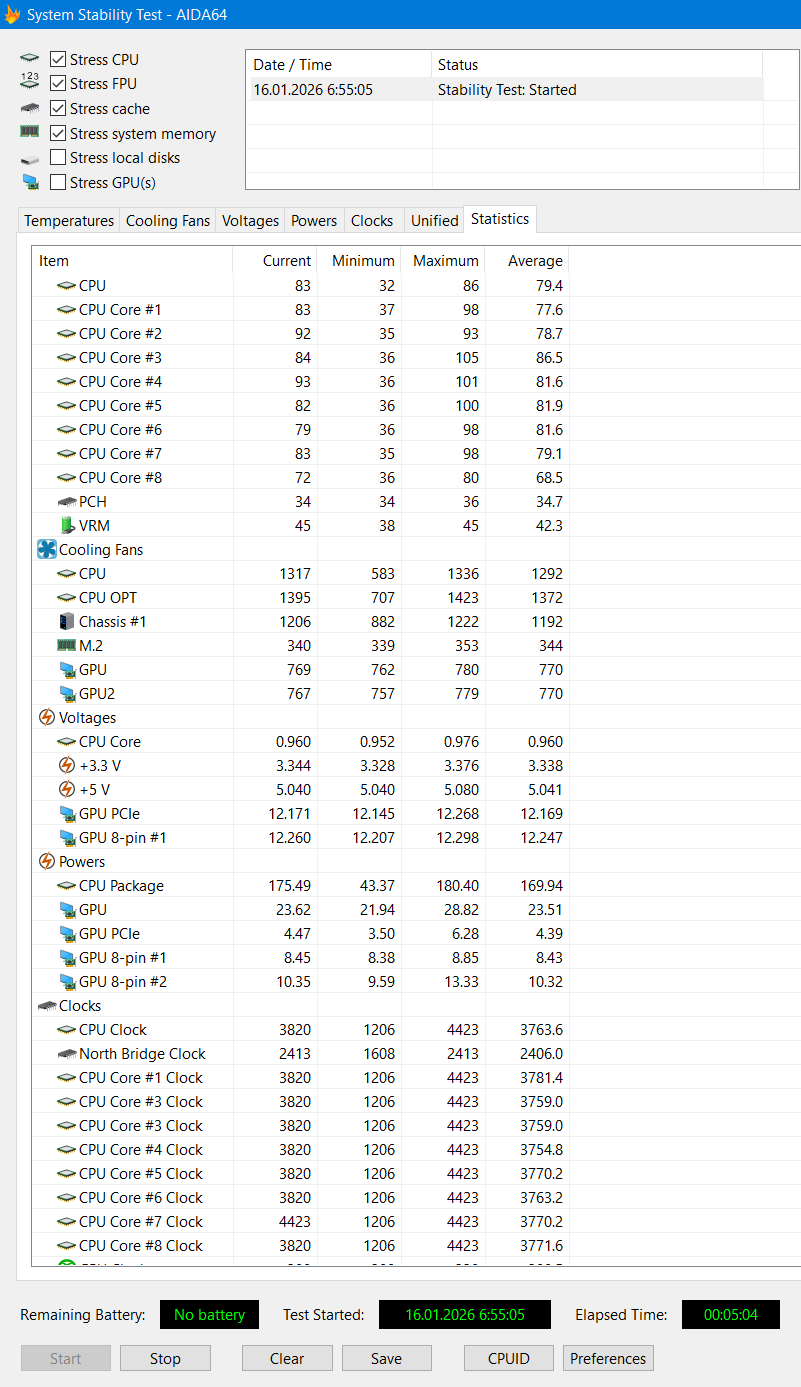
Task: Select the CPU Core #4 temperature row
Action: [301, 381]
